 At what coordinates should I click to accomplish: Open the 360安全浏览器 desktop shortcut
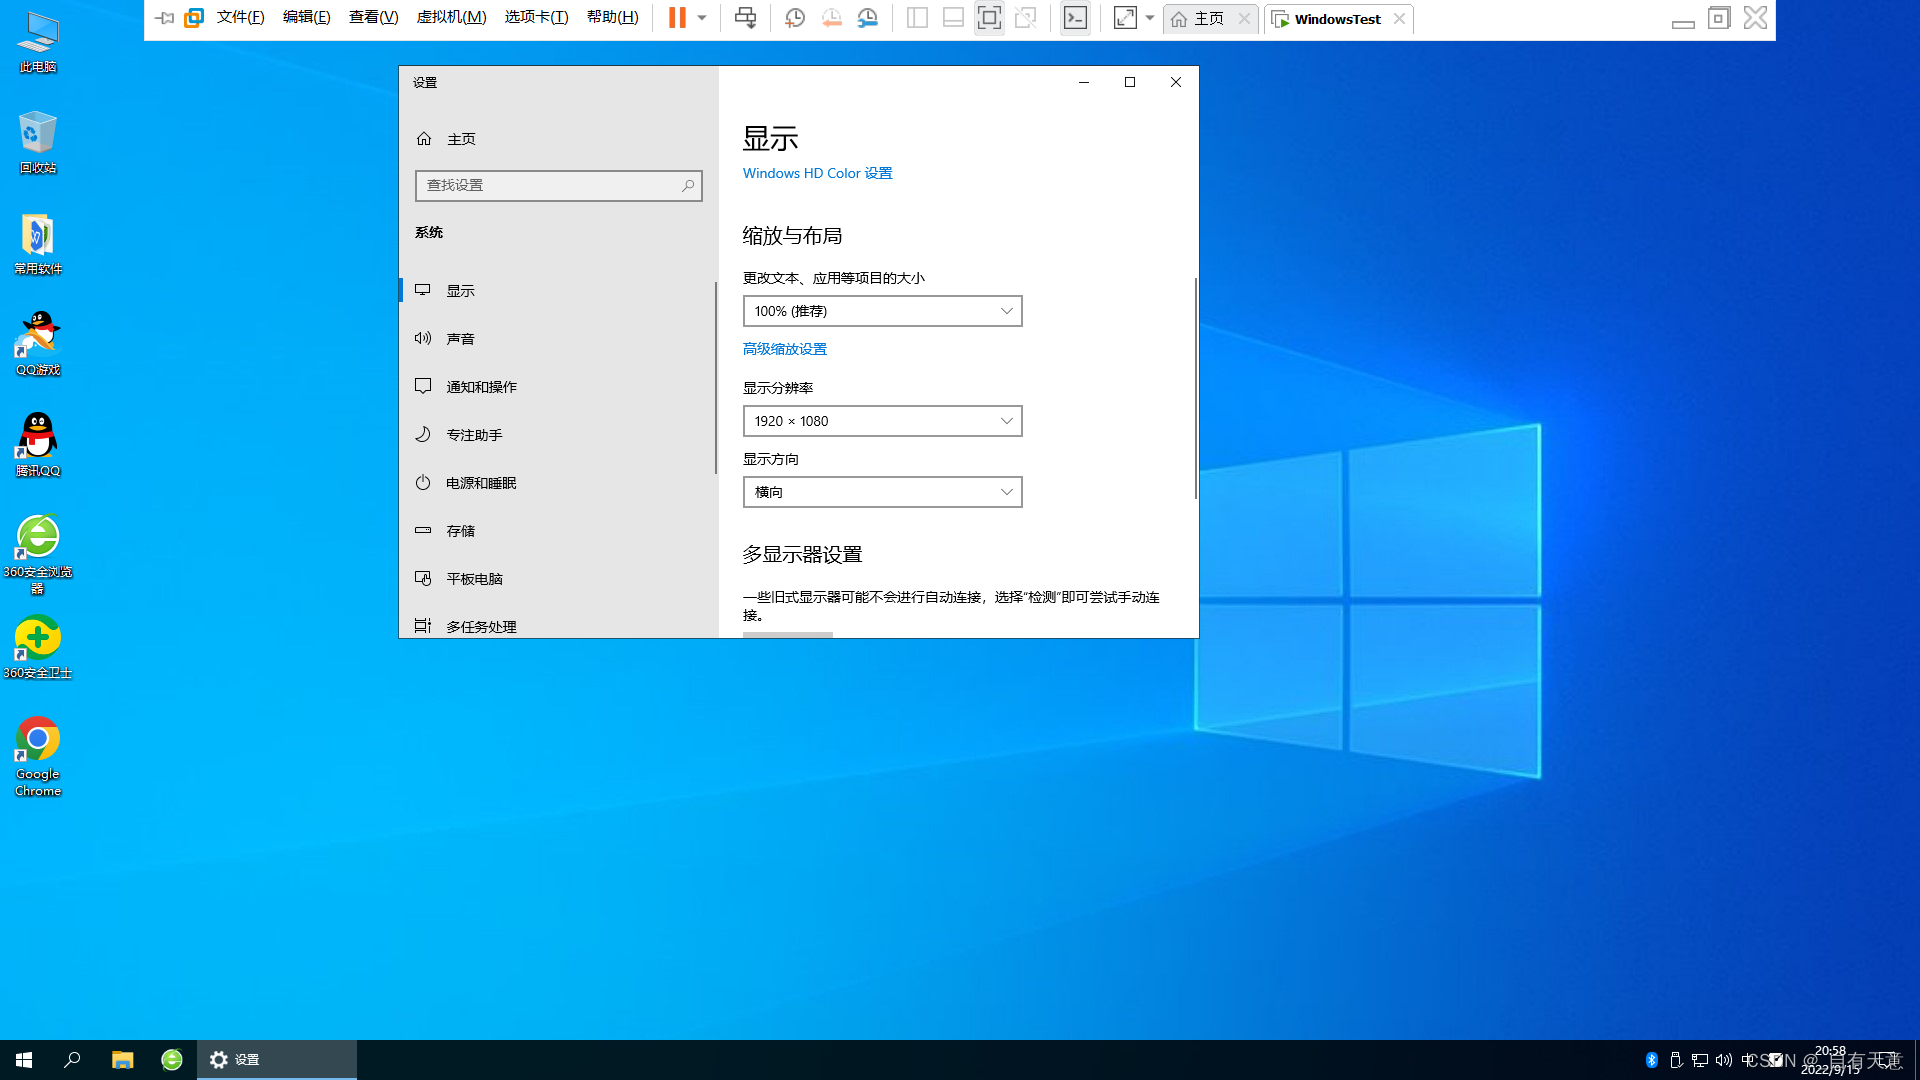(x=38, y=554)
